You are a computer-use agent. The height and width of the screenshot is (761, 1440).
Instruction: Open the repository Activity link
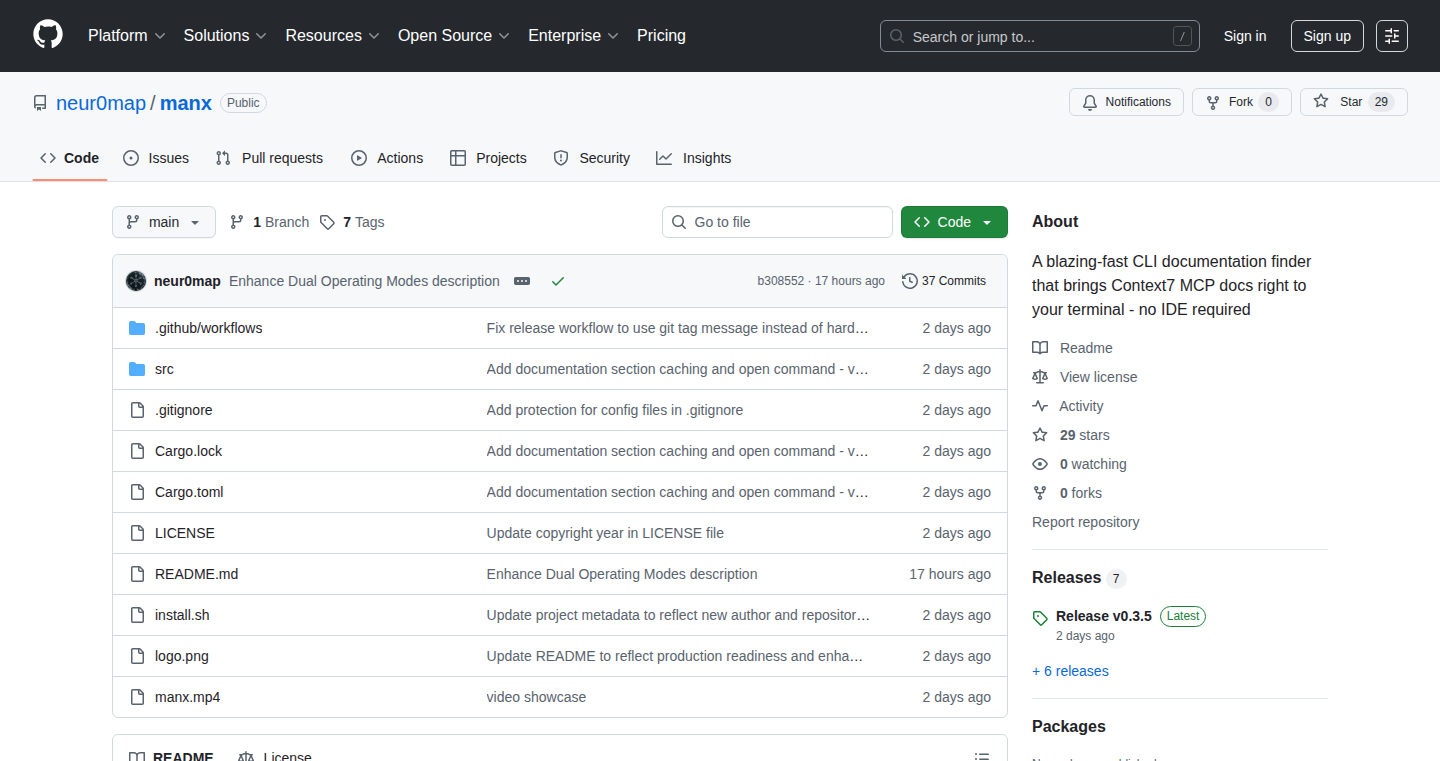1068,406
